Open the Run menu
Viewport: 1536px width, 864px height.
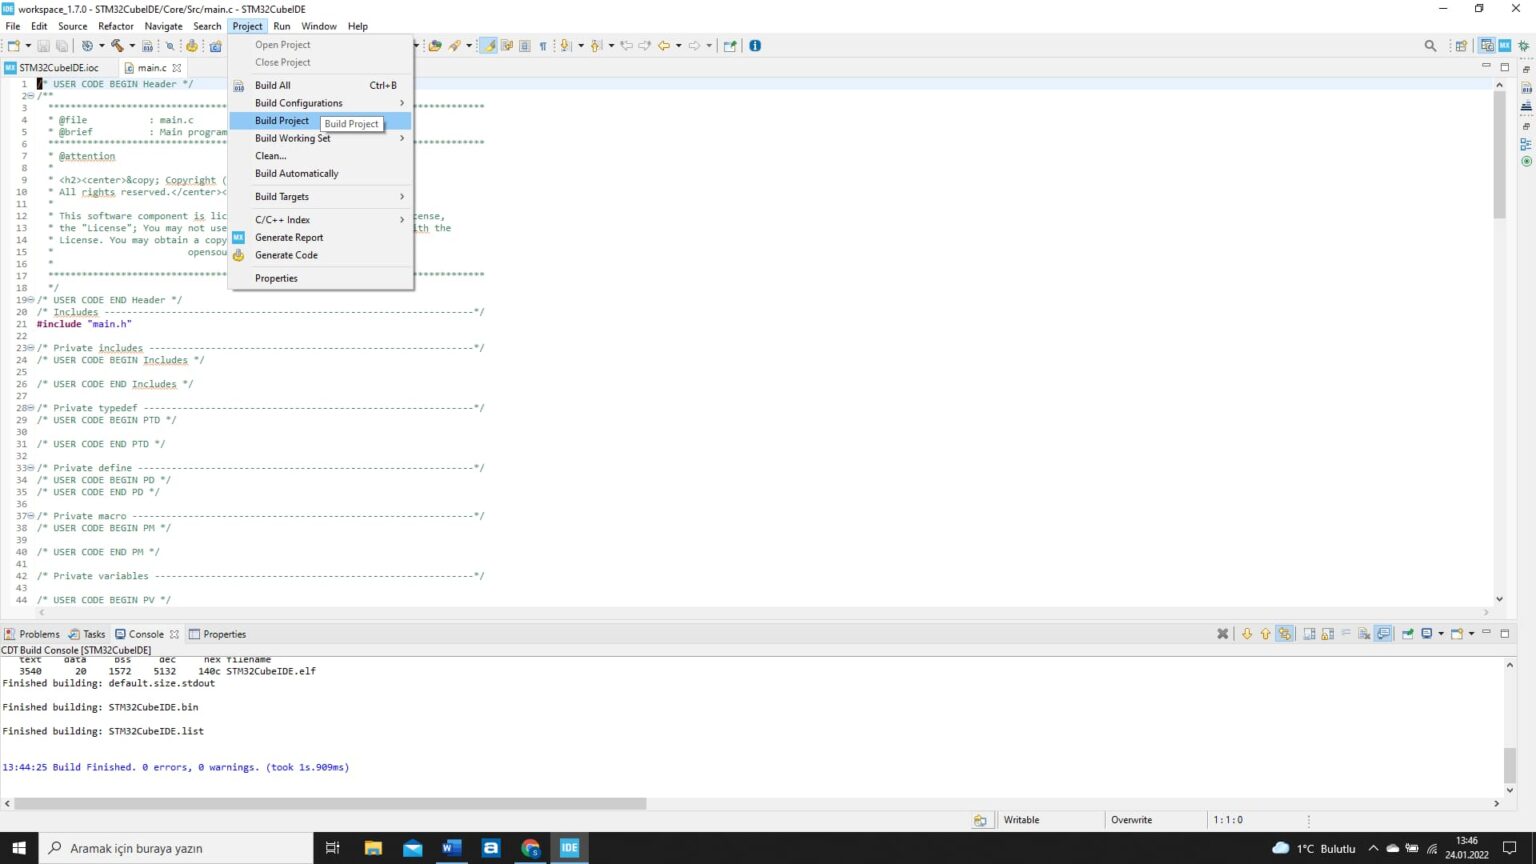pos(282,26)
